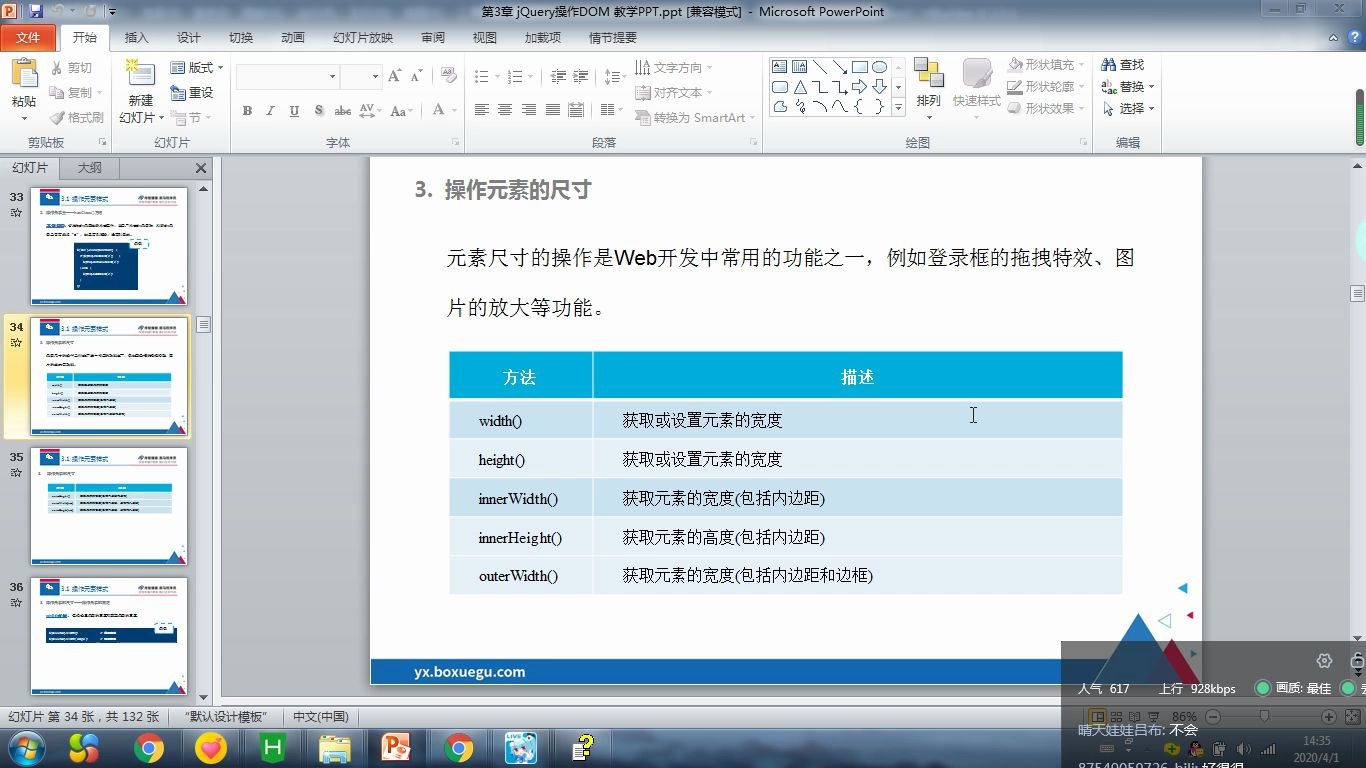The height and width of the screenshot is (768, 1366).
Task: Open the Layout (版式) dropdown
Action: click(196, 67)
